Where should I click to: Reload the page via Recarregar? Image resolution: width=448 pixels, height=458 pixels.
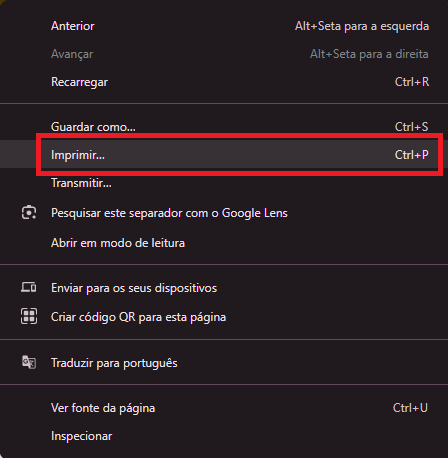pyautogui.click(x=224, y=82)
